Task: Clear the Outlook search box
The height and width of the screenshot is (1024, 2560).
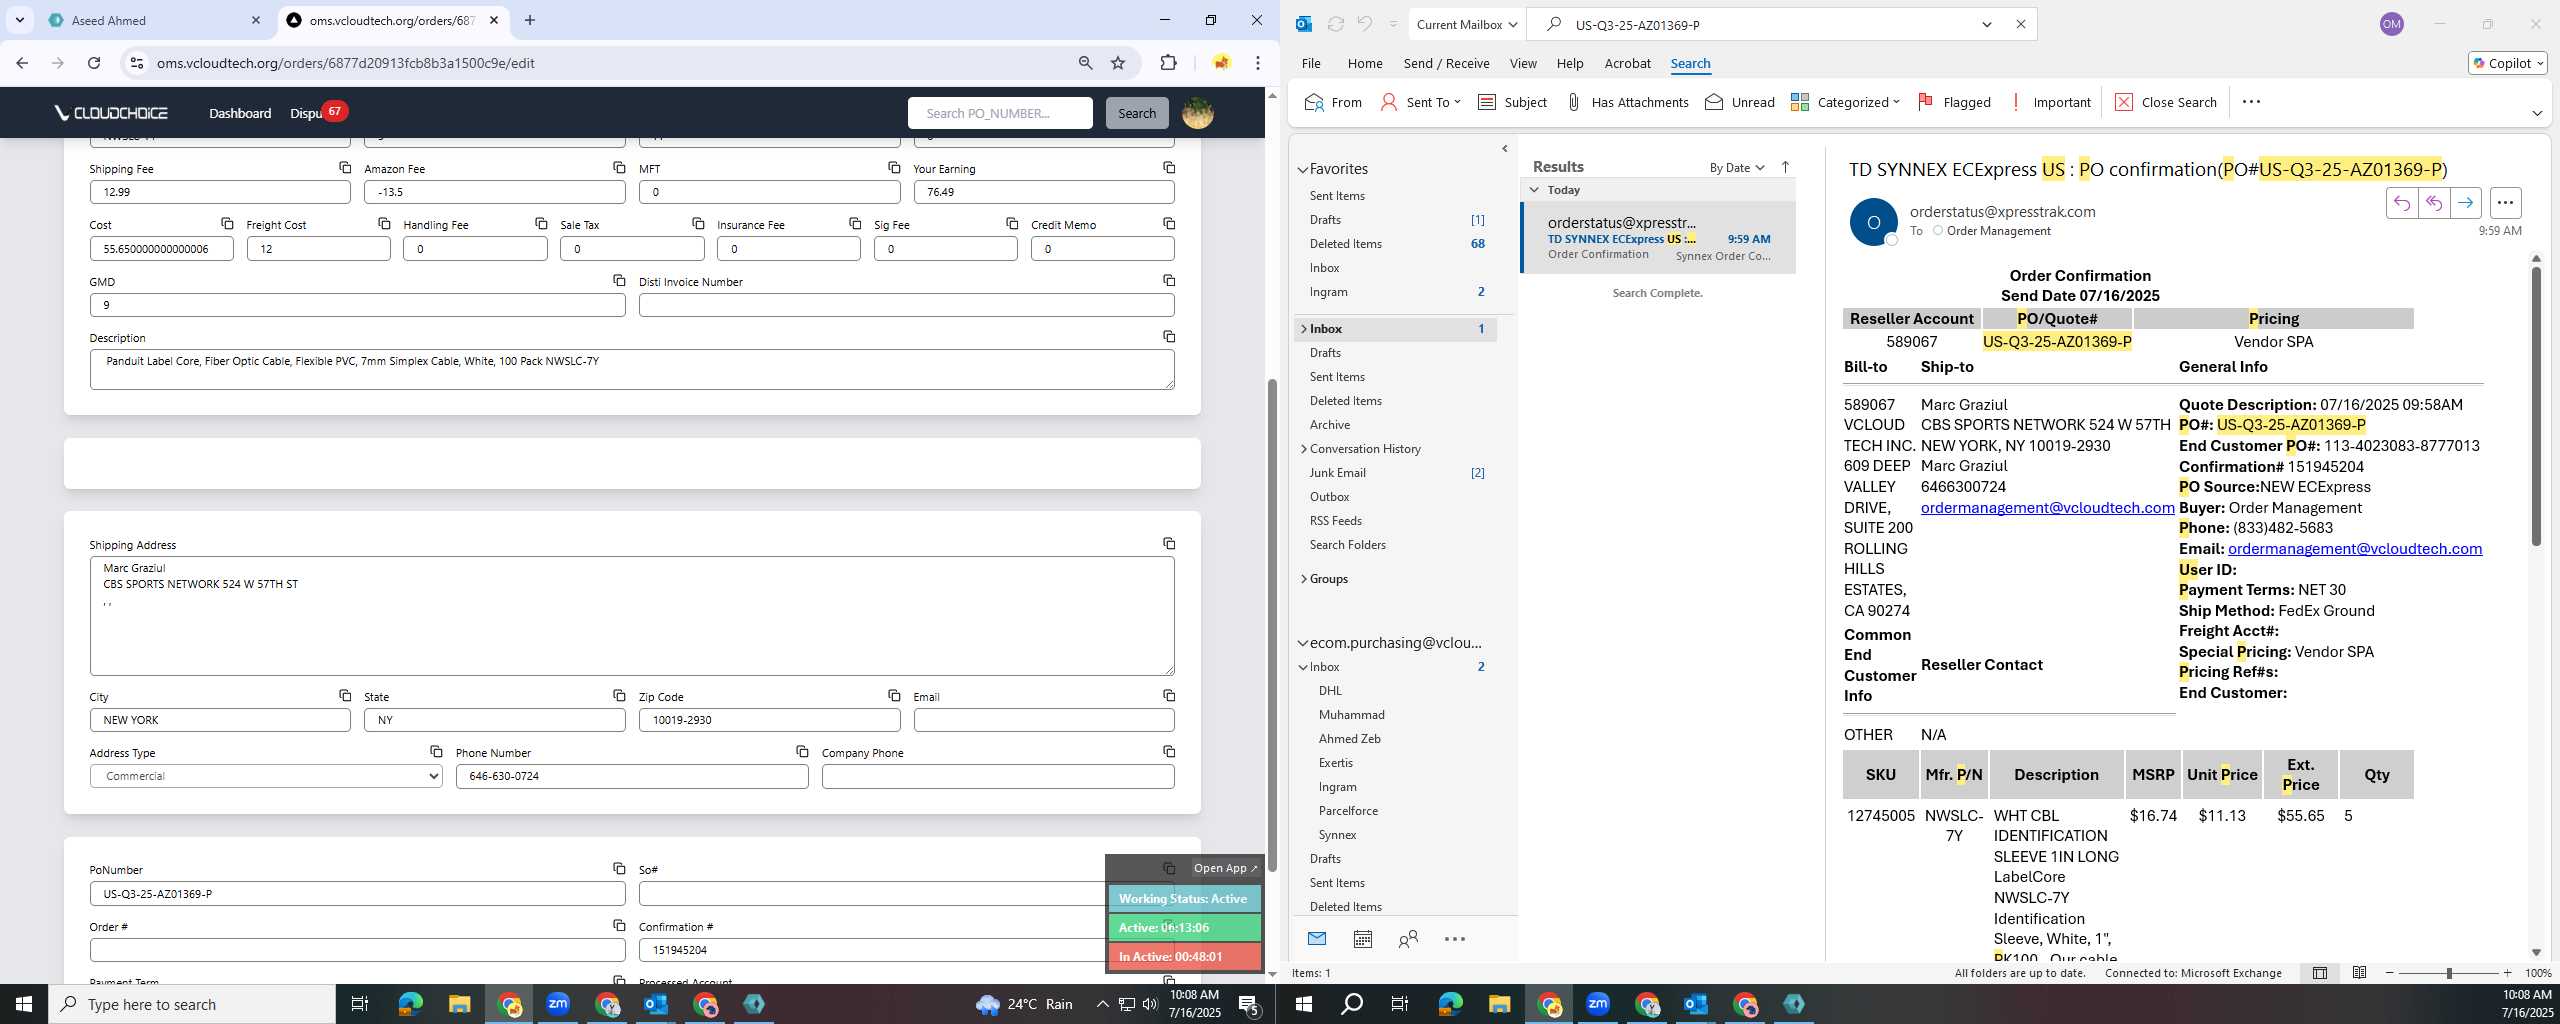Action: pos(2021,25)
